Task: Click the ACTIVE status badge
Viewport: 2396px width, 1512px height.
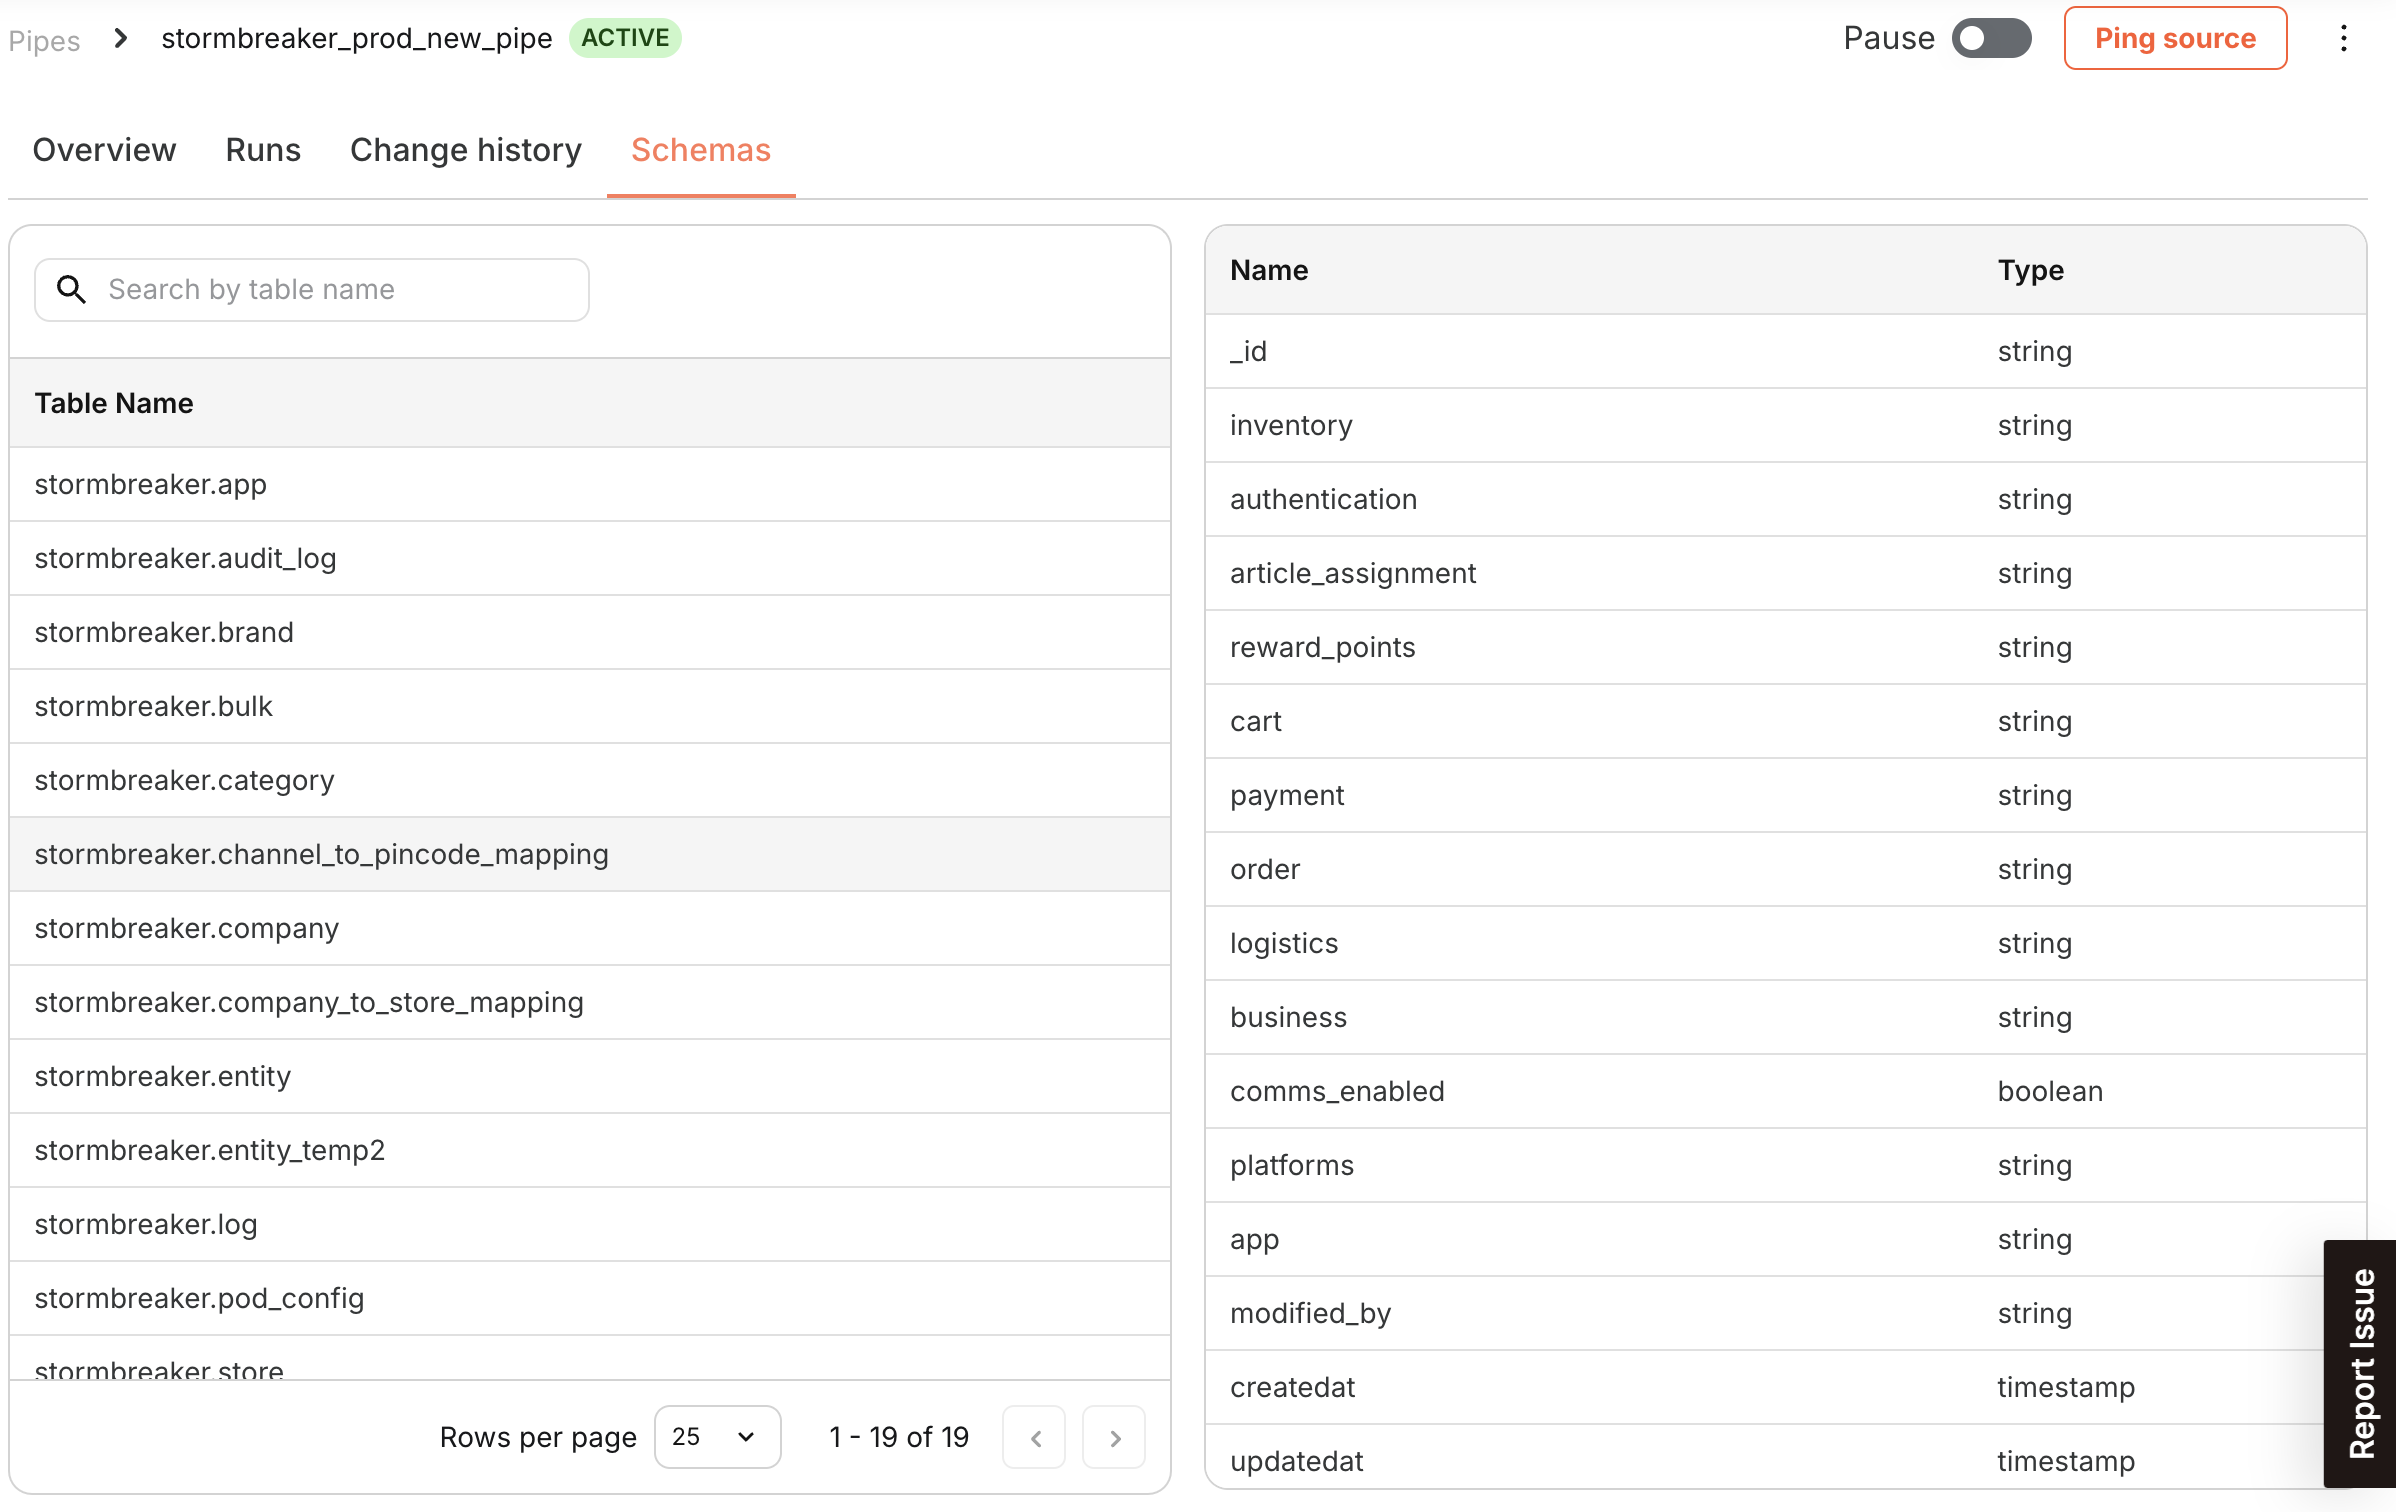Action: [x=625, y=38]
